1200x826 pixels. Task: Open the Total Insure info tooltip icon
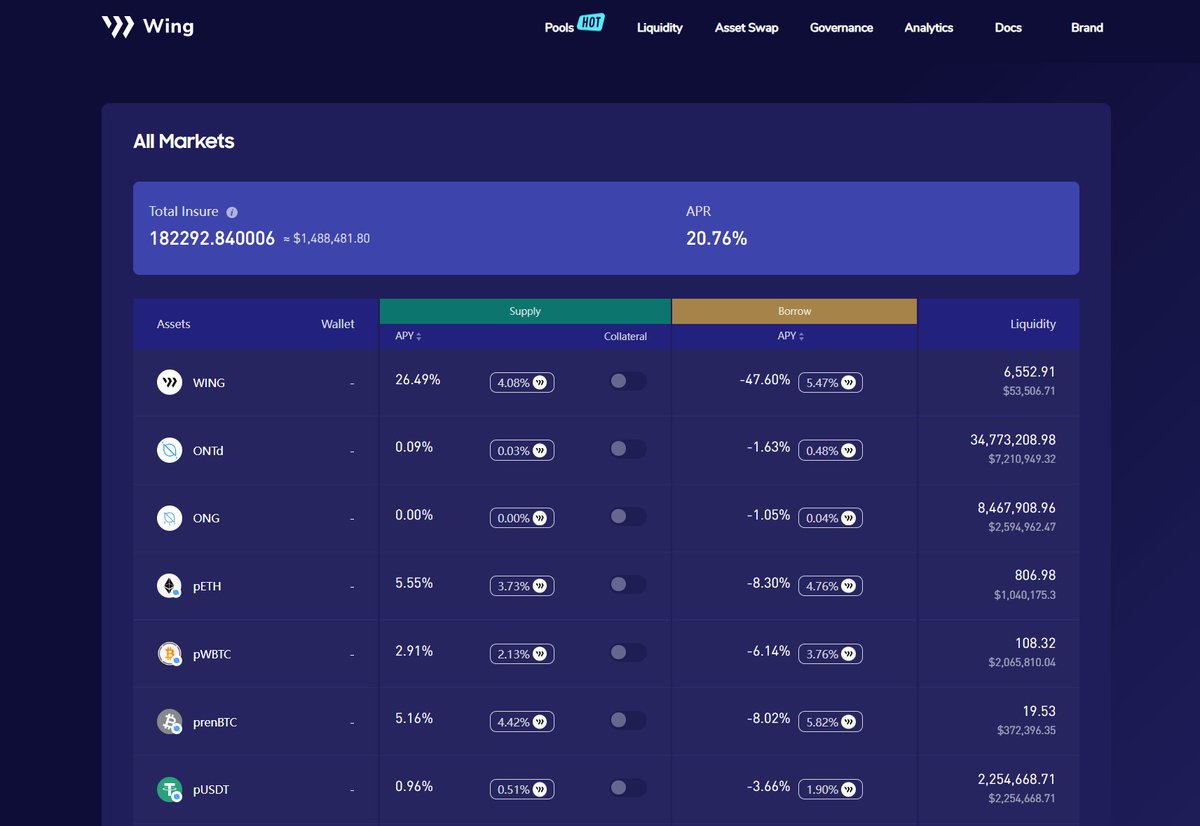tap(231, 211)
